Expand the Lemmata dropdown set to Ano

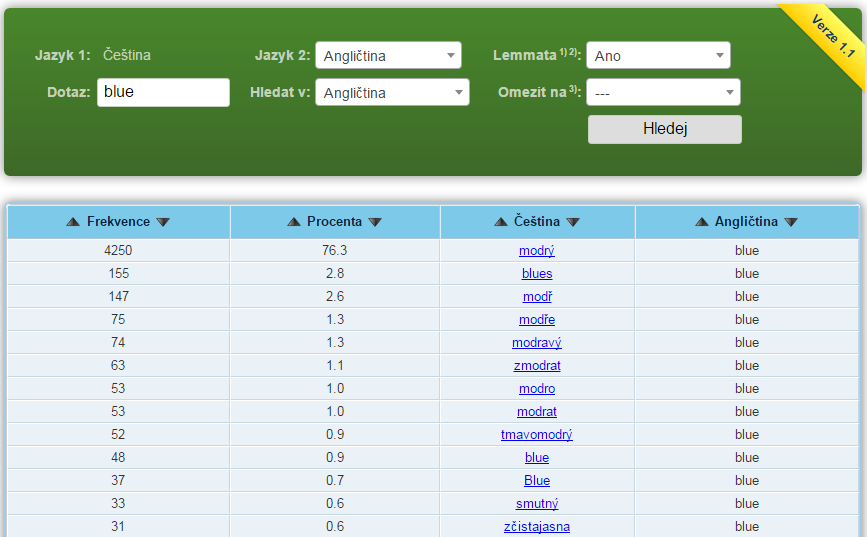658,56
